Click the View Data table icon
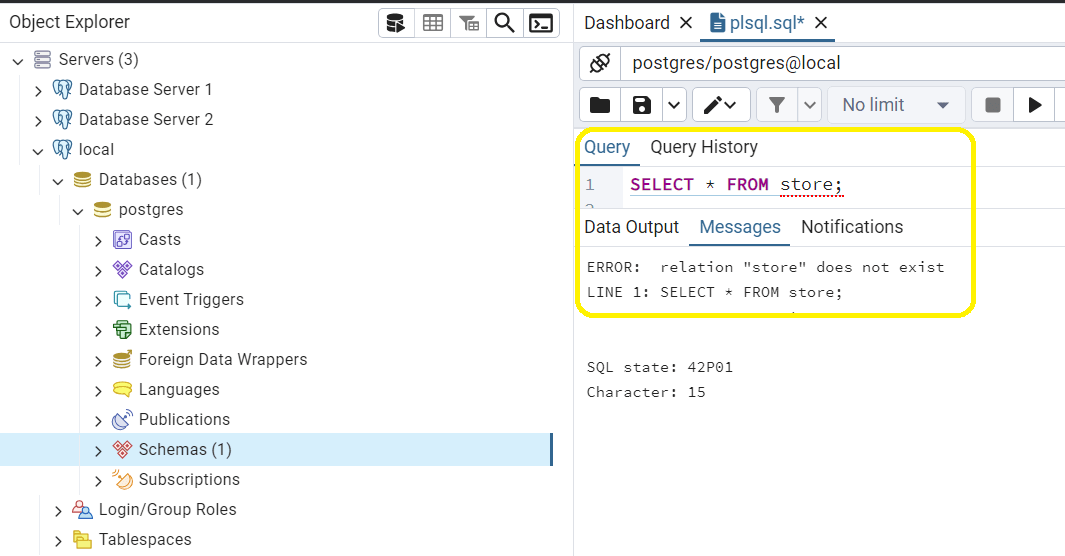 pos(433,23)
